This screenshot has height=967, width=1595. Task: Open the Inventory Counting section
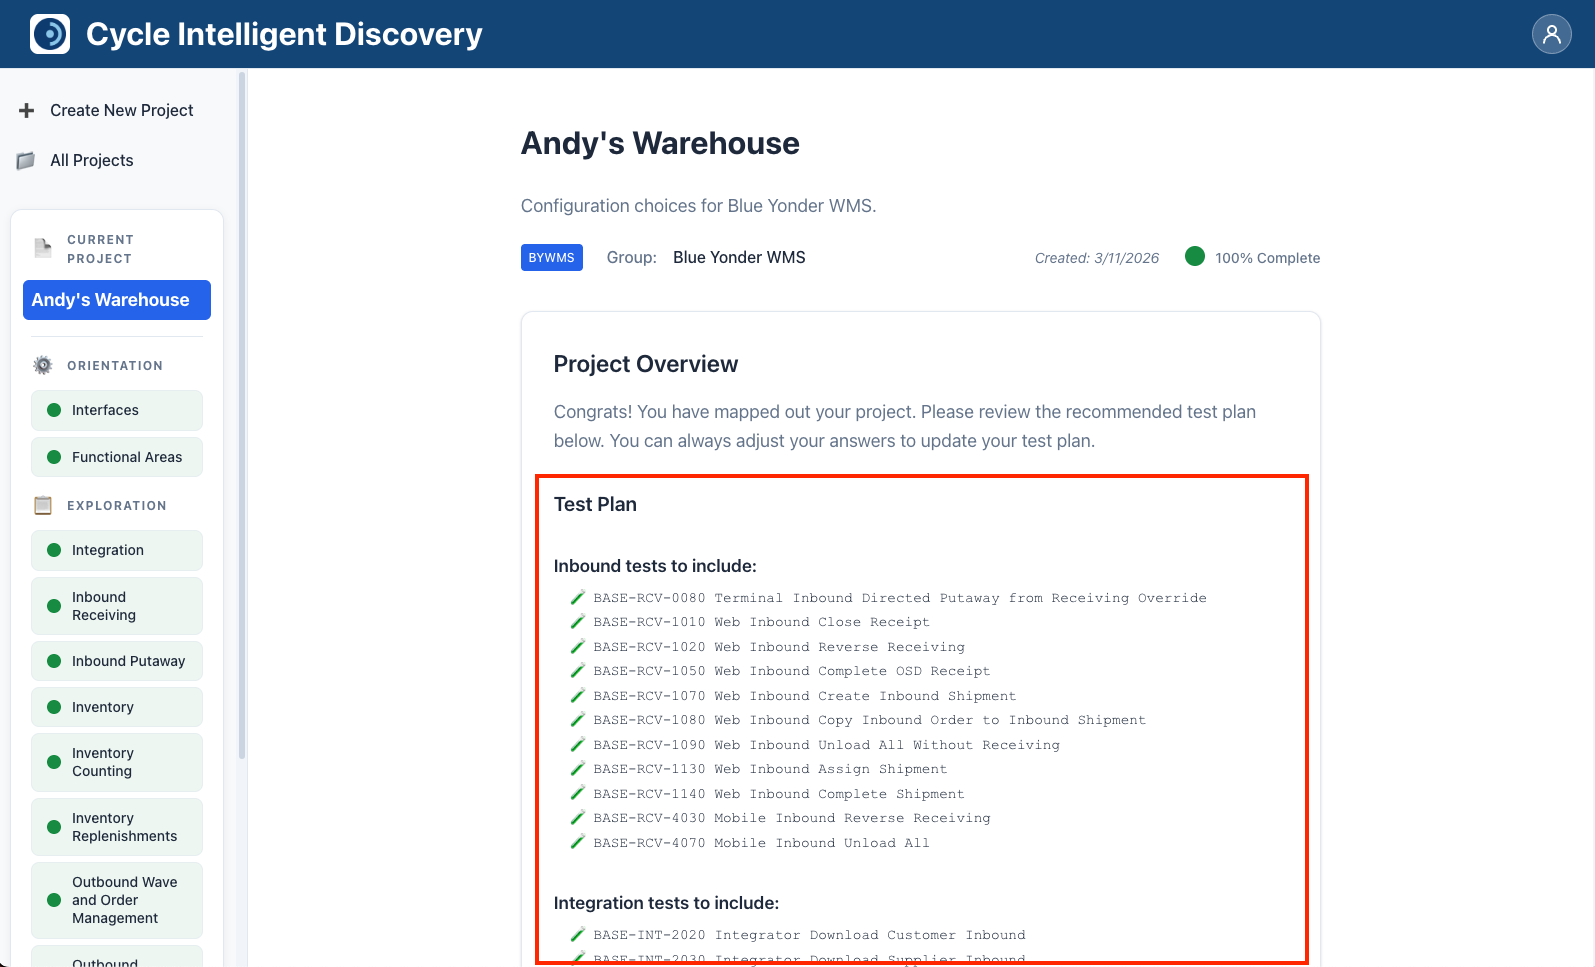coord(117,762)
